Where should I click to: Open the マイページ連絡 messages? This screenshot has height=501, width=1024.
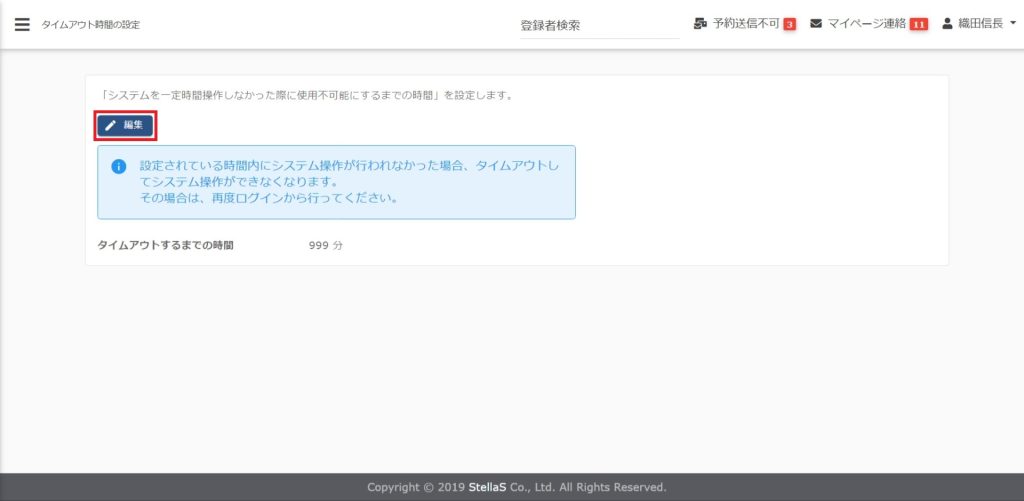coord(866,23)
